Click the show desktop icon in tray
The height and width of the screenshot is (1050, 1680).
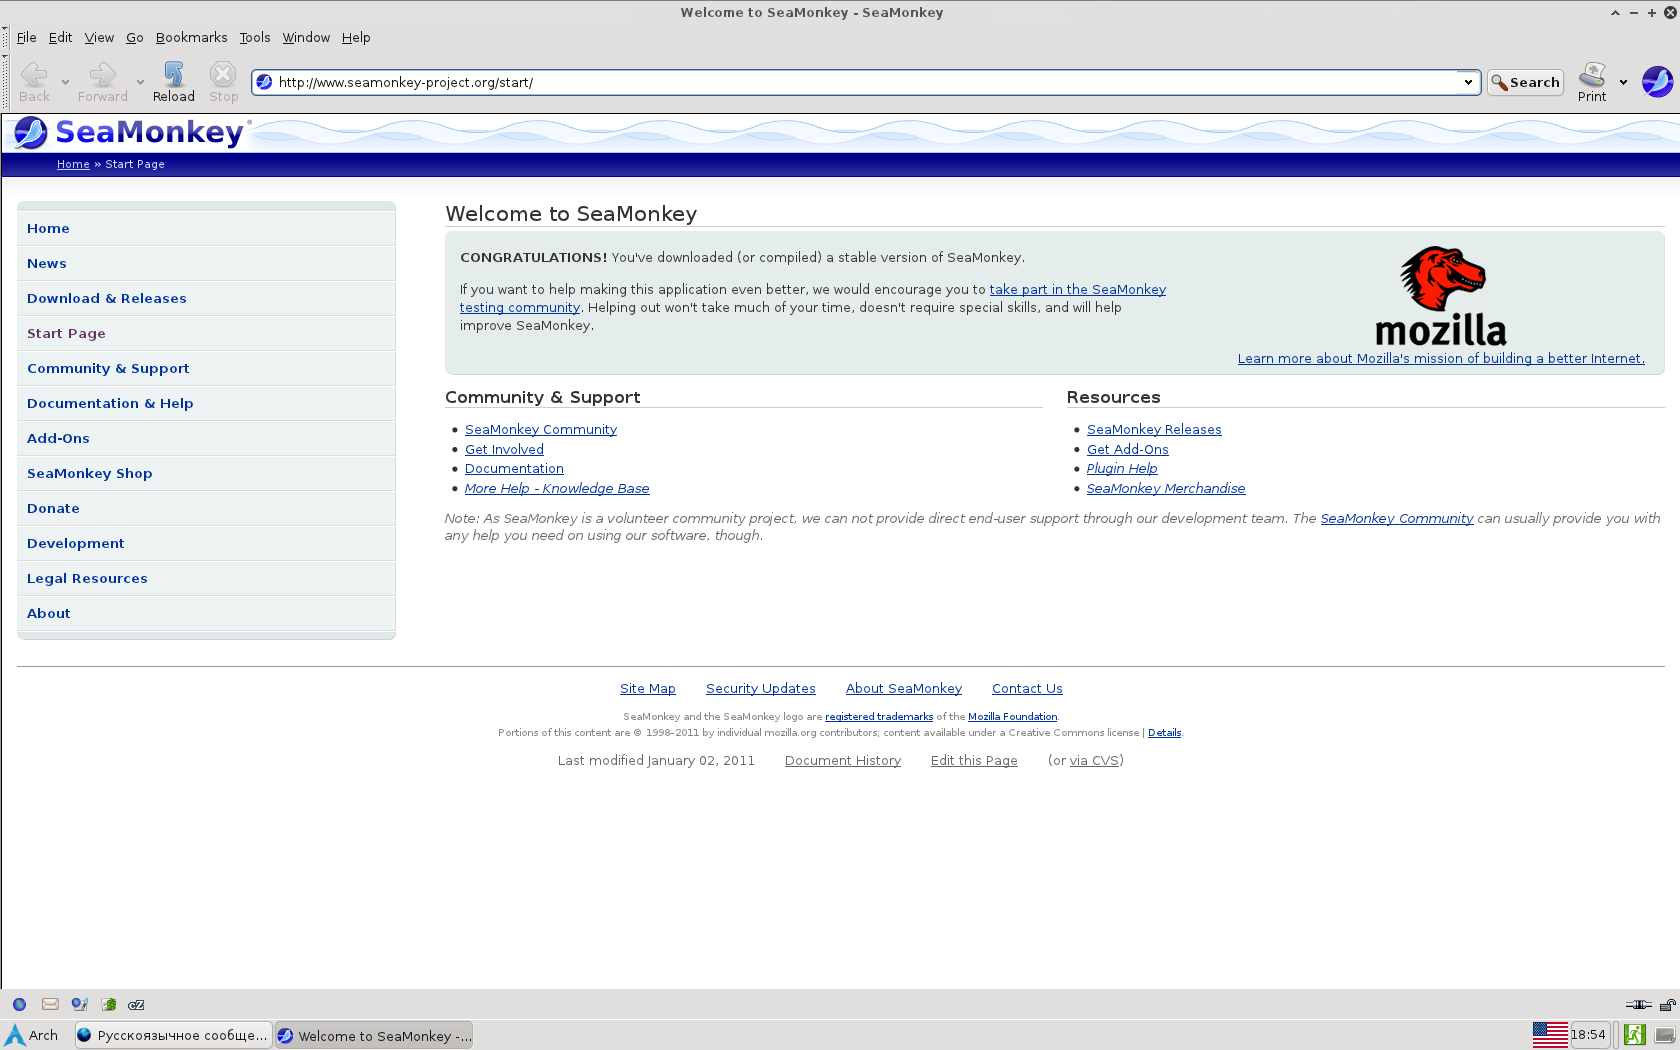[1665, 1035]
